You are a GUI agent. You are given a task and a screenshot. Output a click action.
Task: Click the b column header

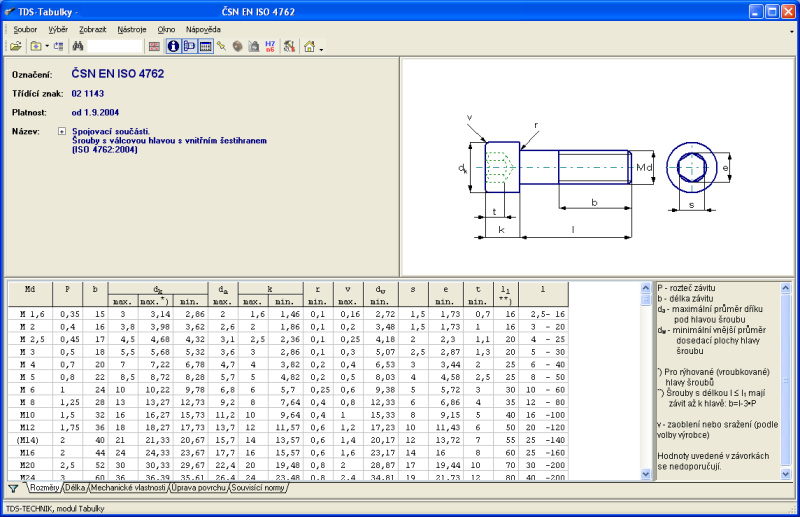[x=95, y=294]
